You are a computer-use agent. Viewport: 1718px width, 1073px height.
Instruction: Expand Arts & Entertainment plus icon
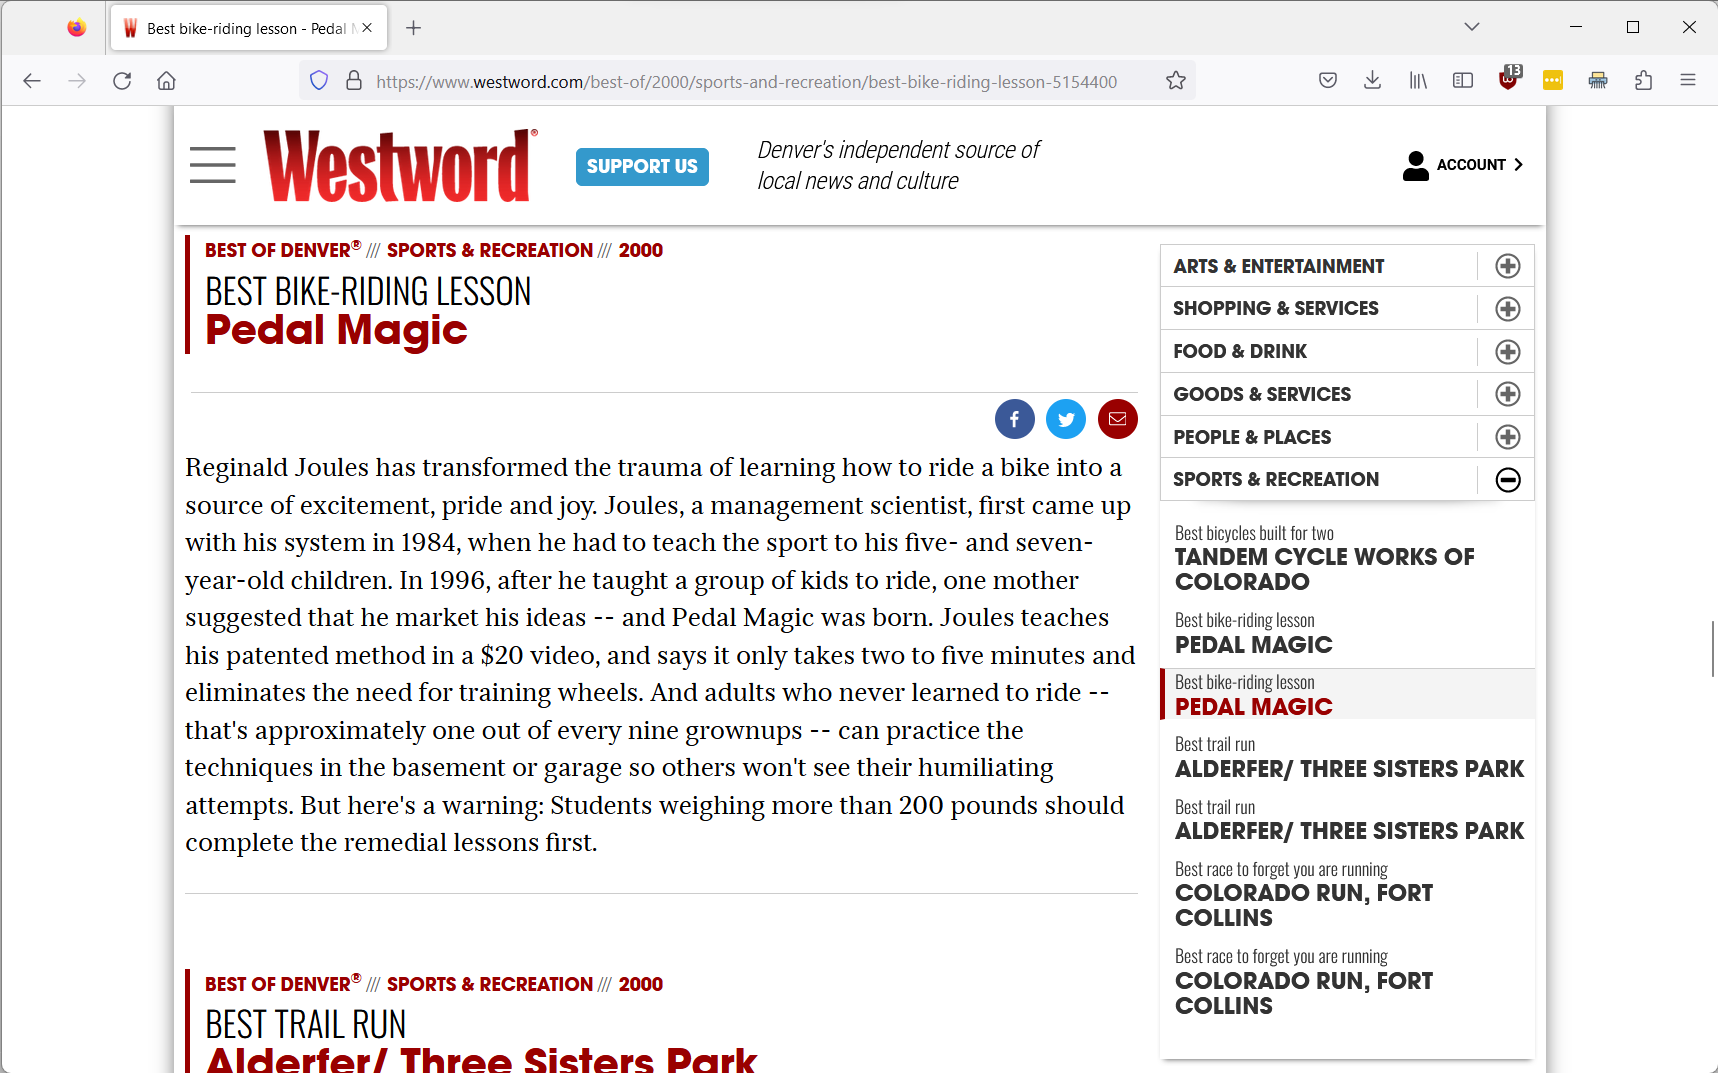point(1508,266)
